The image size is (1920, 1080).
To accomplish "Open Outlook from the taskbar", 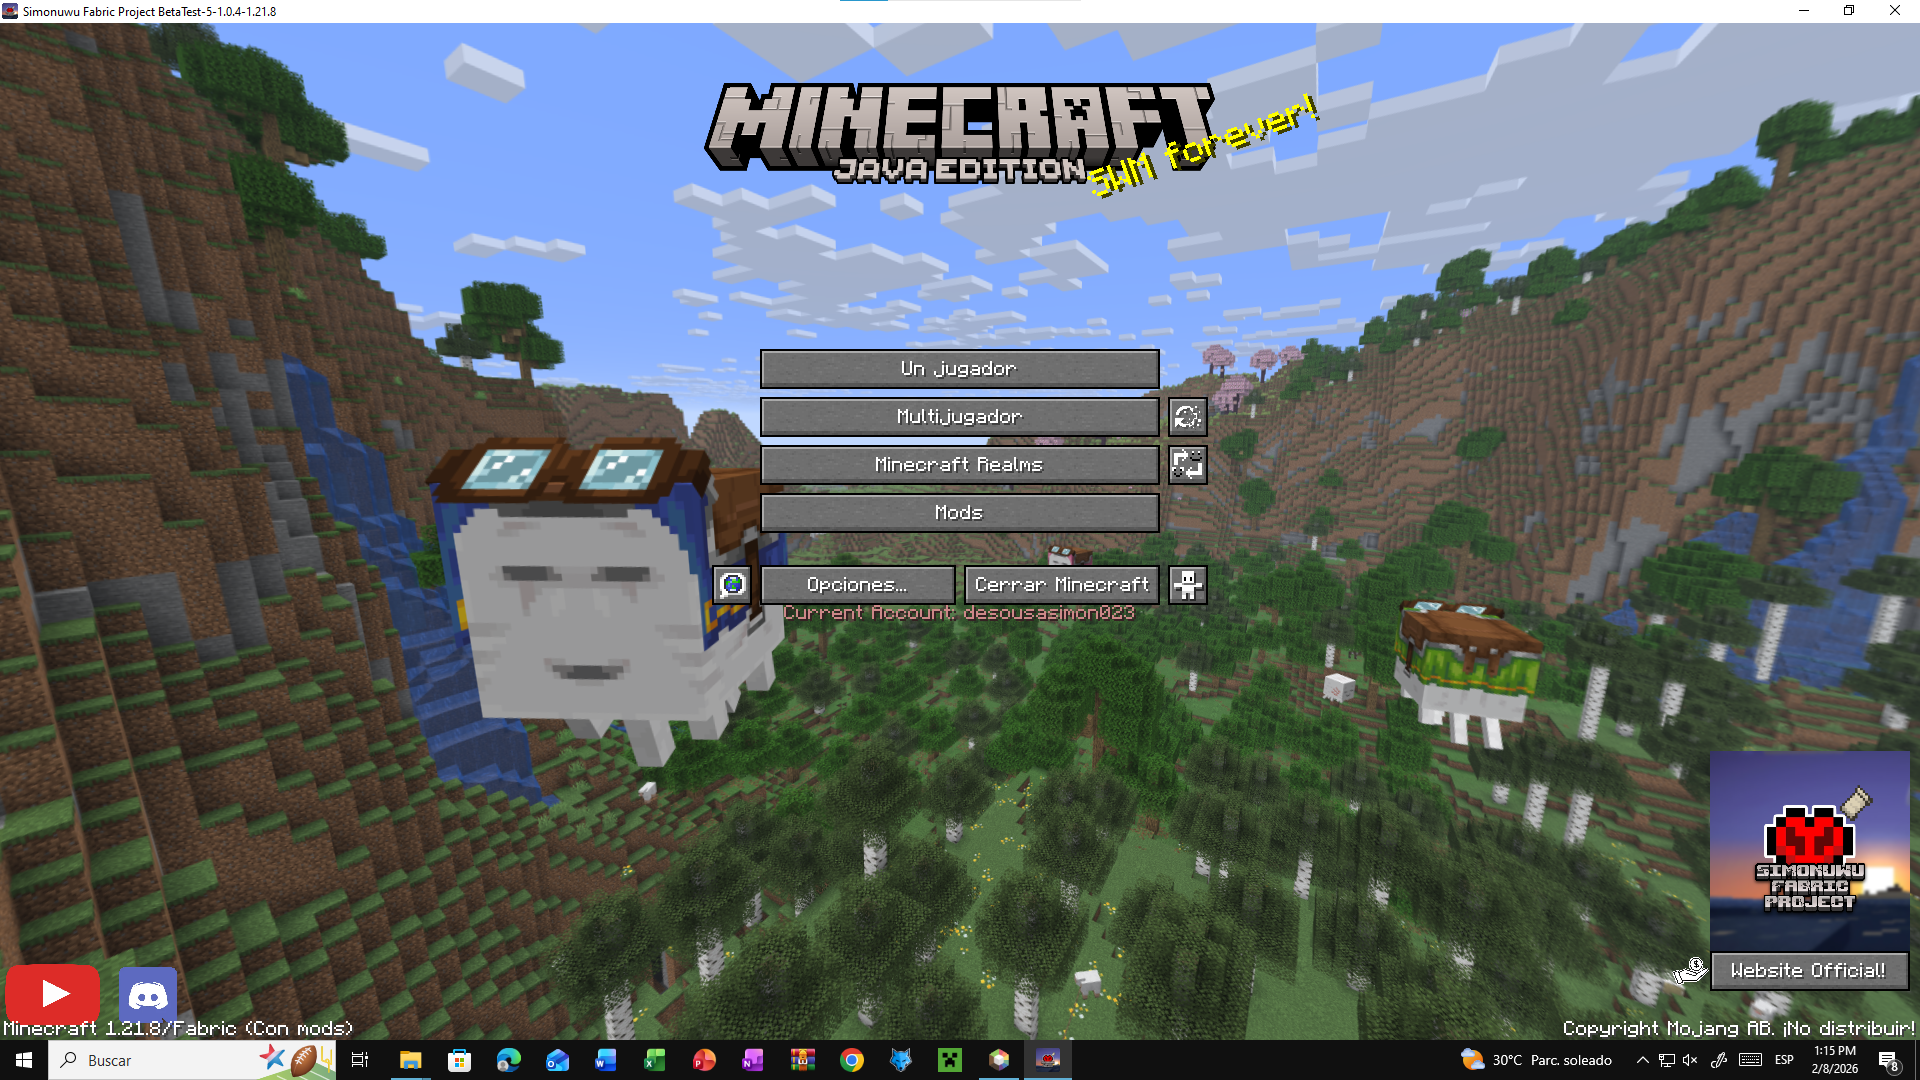I will point(557,1060).
